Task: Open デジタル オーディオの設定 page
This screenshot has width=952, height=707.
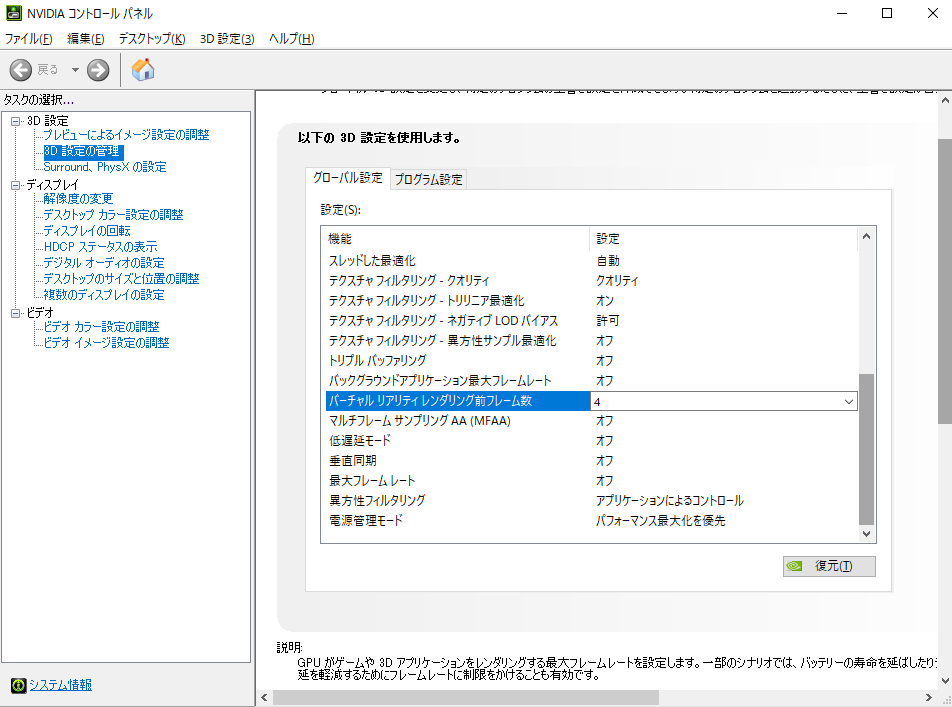Action: 104,263
